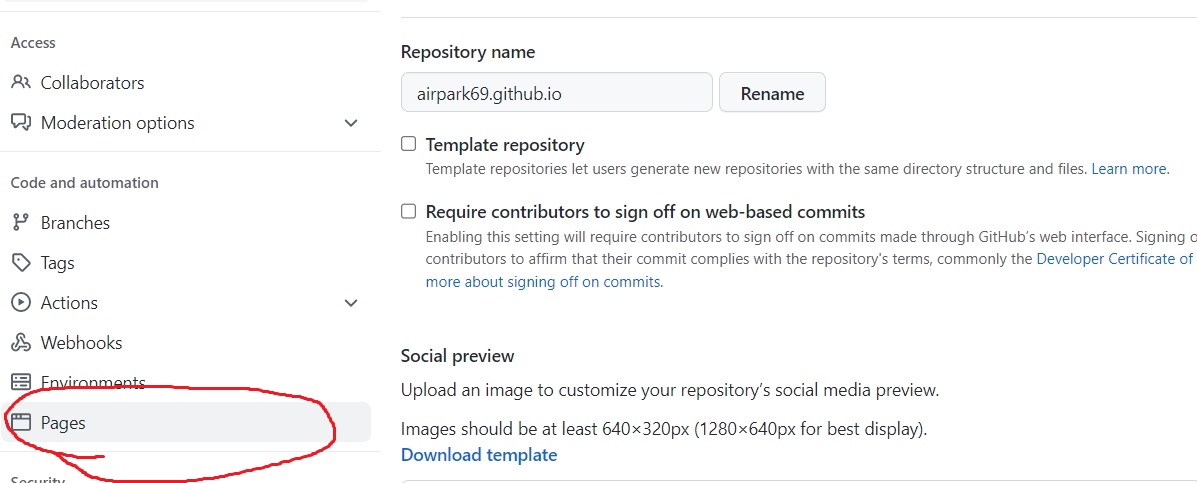Check Require contributors to sign off

[x=408, y=211]
